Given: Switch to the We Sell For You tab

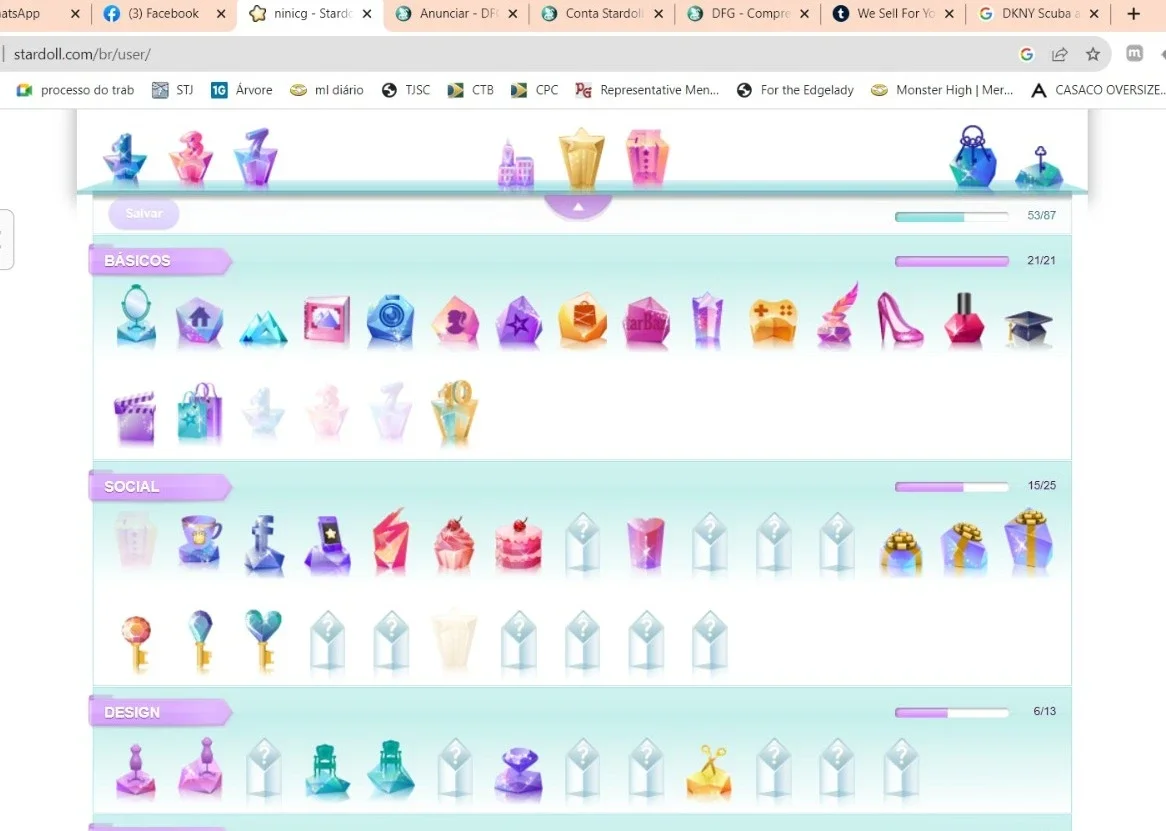Looking at the screenshot, I should (894, 13).
